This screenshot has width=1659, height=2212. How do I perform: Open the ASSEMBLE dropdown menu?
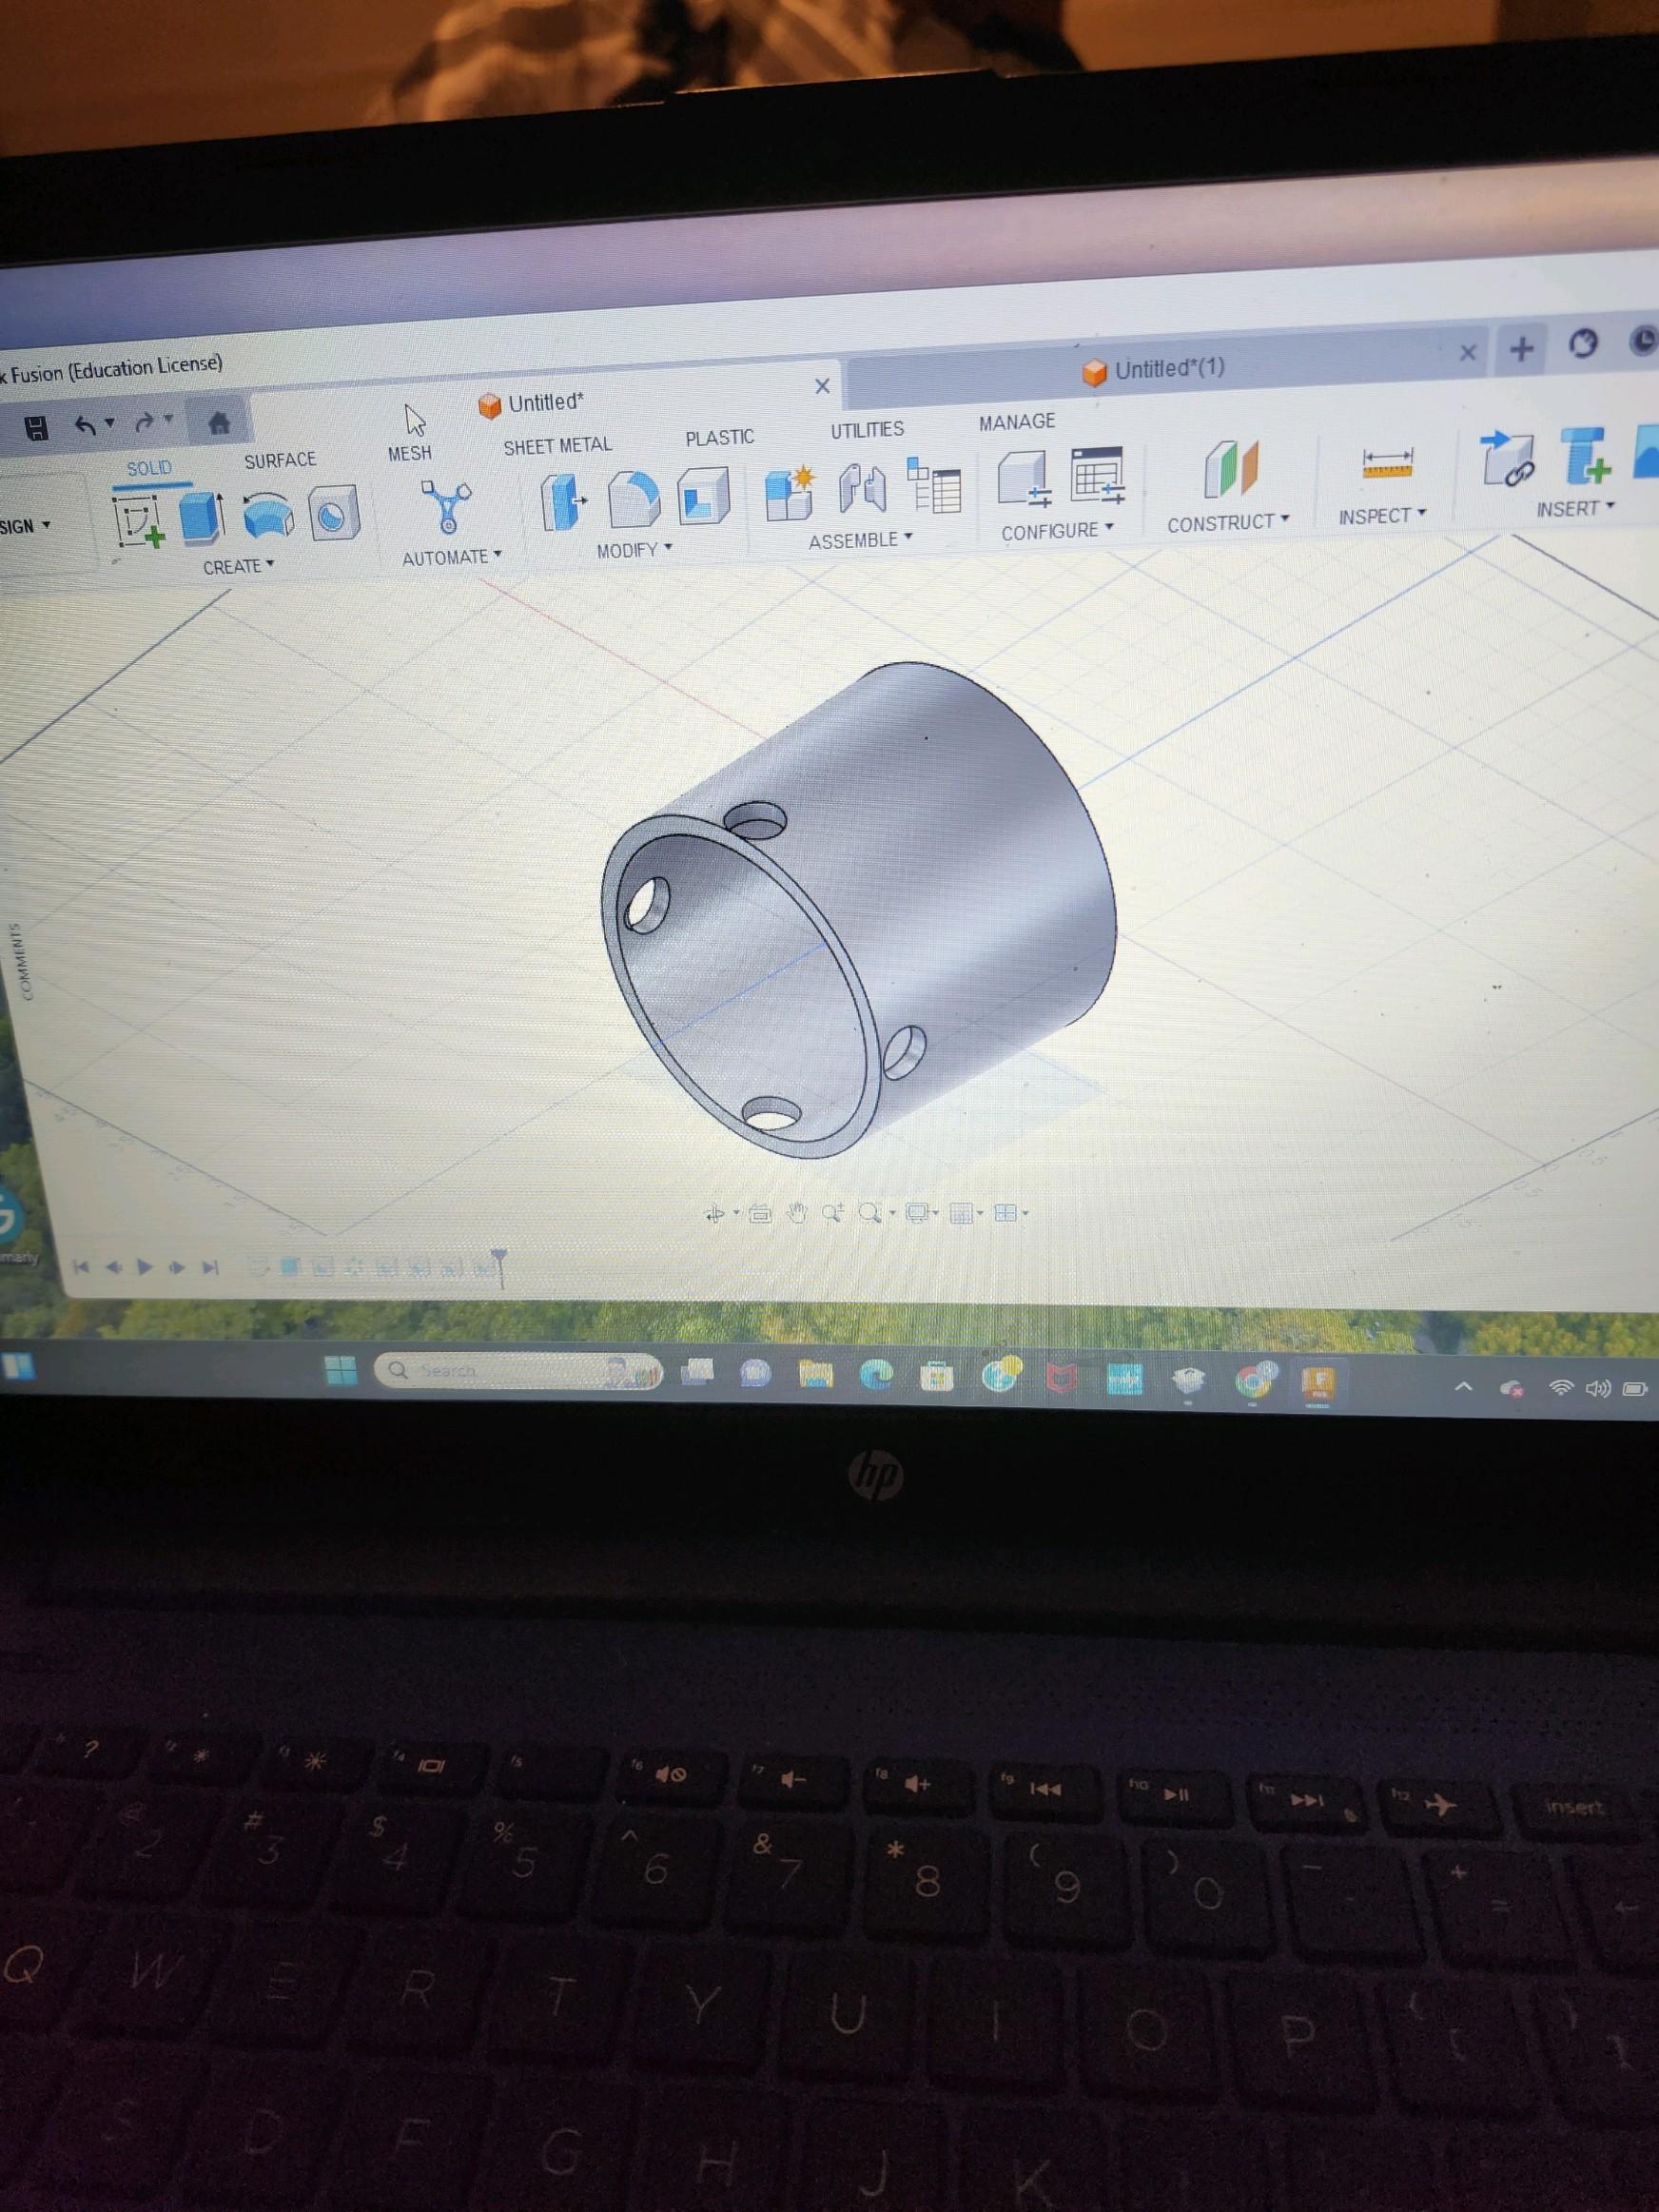click(x=860, y=540)
